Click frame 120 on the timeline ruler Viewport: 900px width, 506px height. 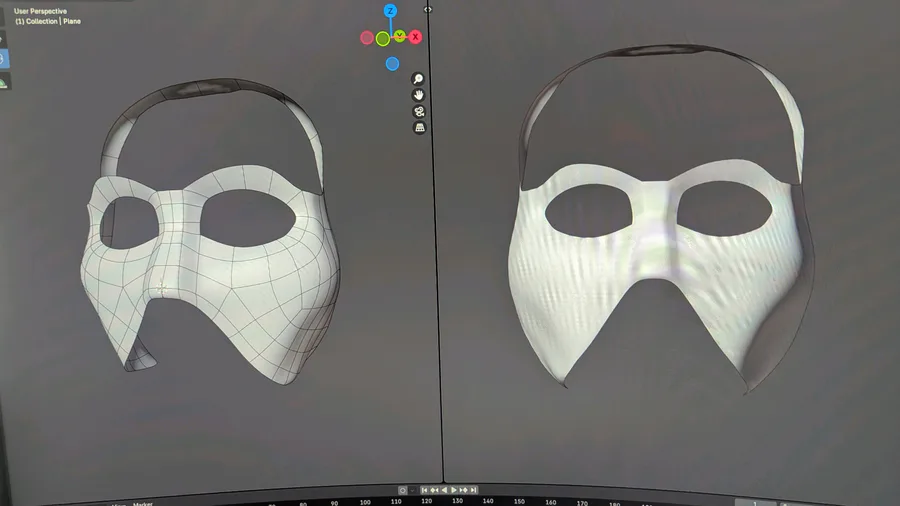click(x=426, y=501)
